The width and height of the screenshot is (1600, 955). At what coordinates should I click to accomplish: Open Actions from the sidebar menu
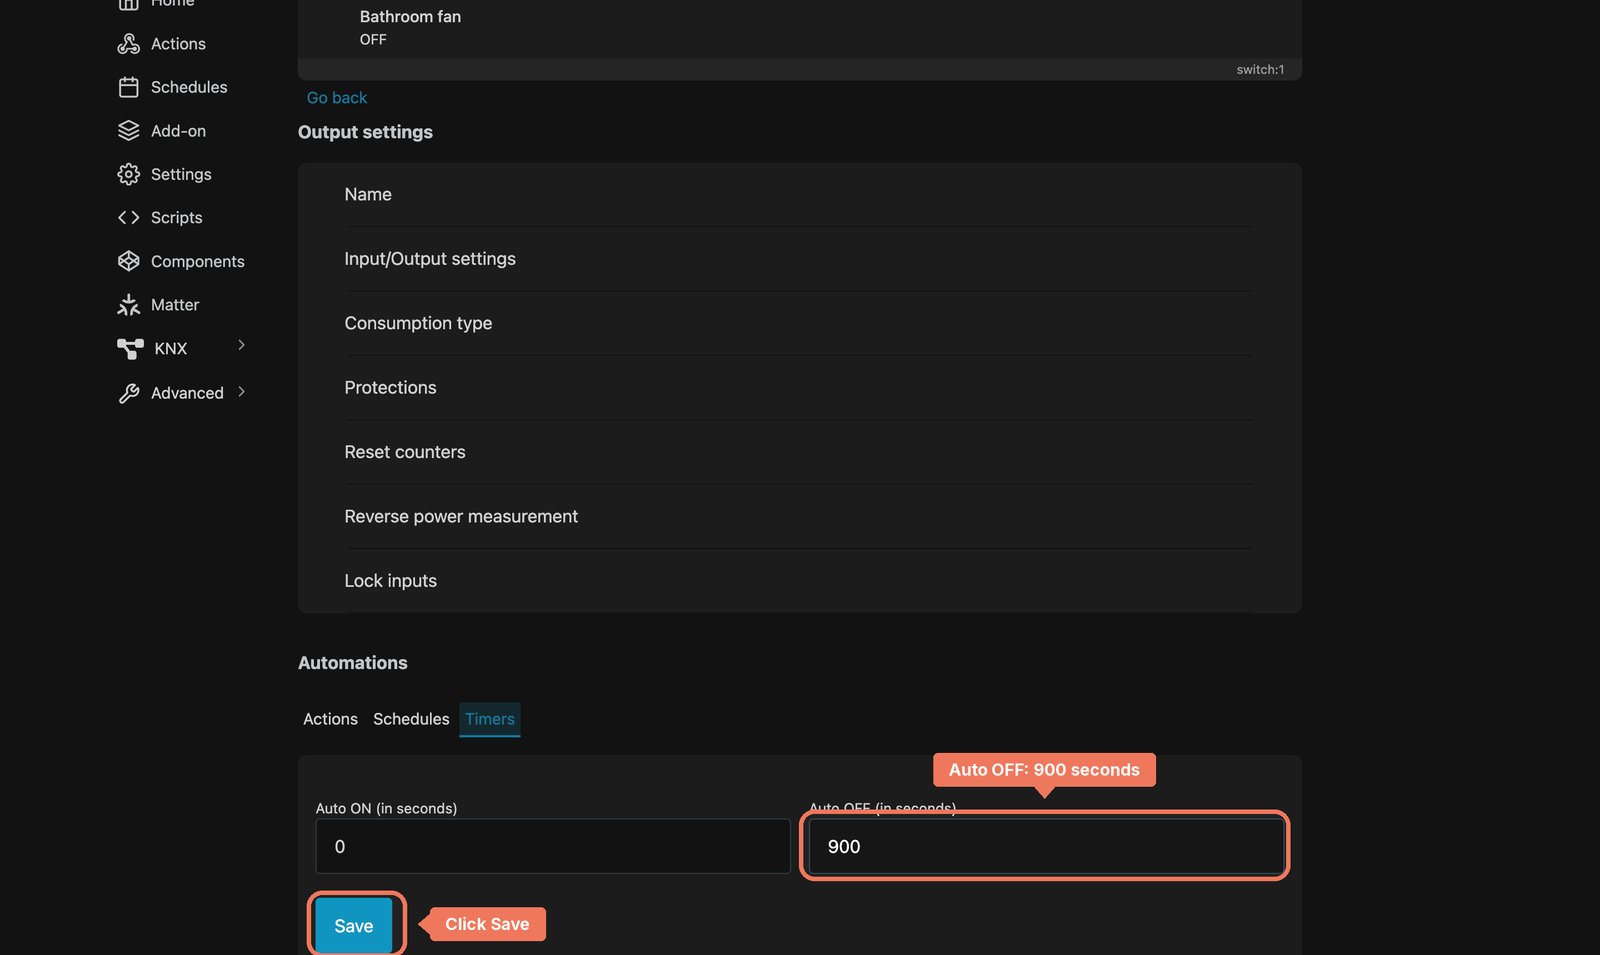(x=178, y=44)
